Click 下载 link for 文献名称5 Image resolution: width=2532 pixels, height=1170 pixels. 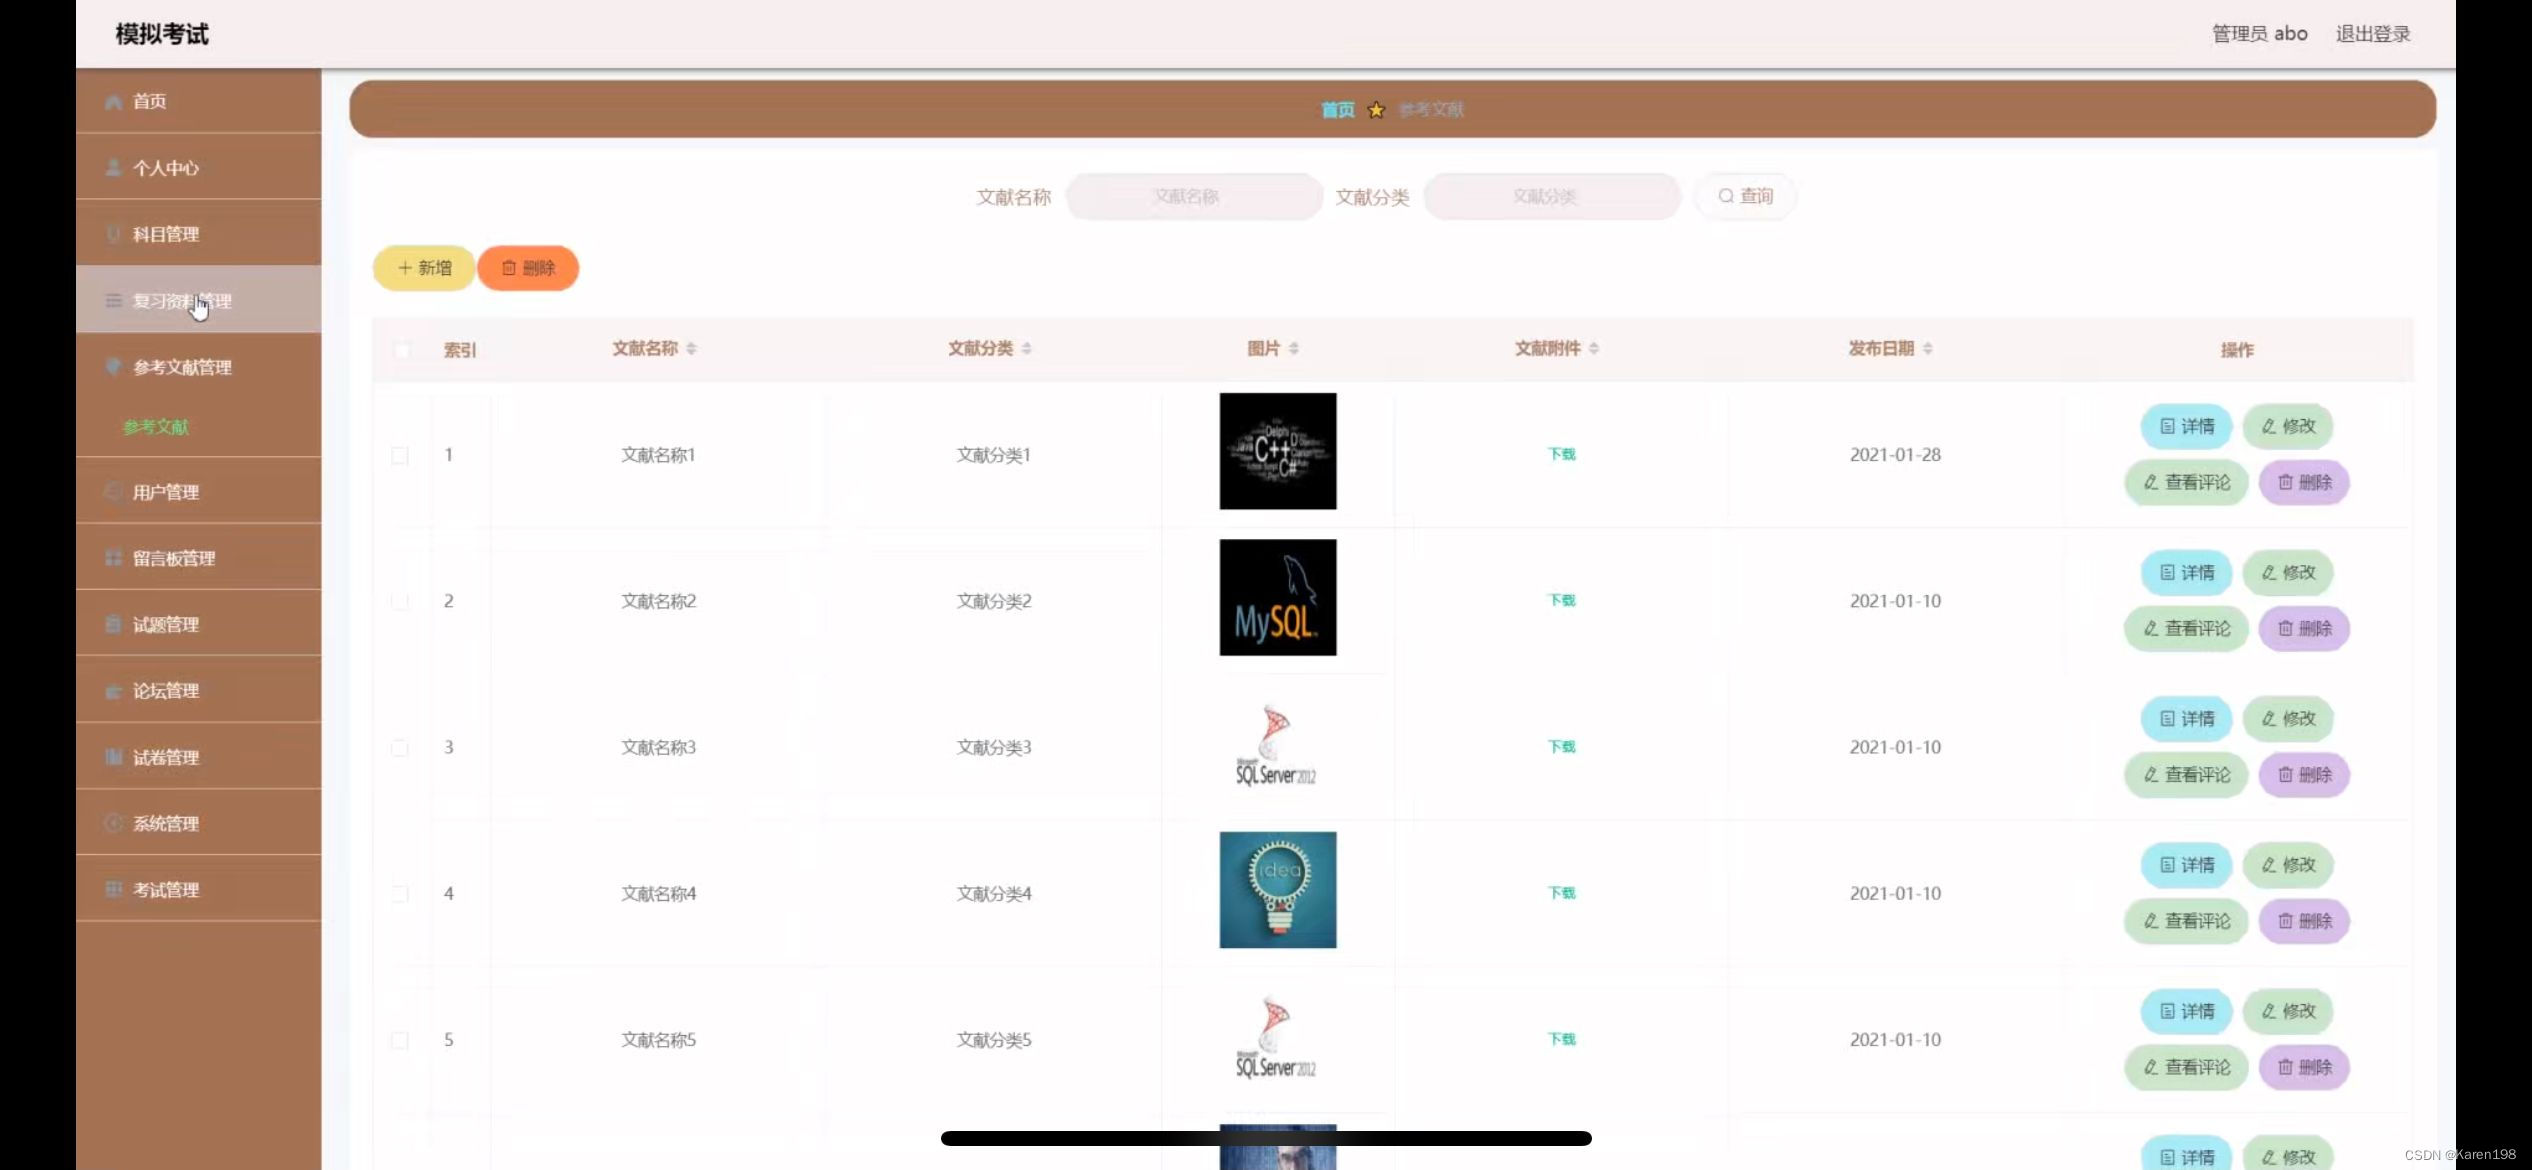pos(1561,1039)
